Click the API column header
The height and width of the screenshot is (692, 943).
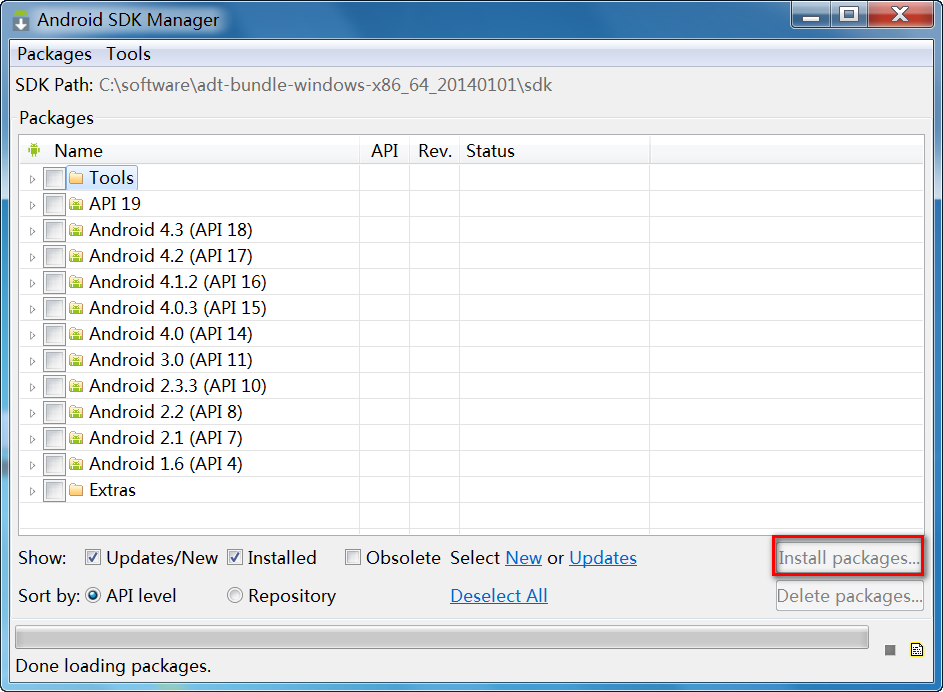click(384, 150)
